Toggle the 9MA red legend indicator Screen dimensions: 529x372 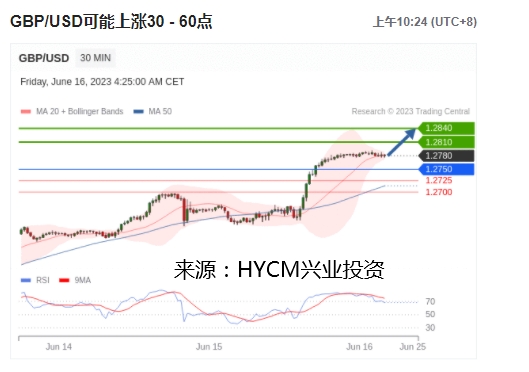click(64, 280)
